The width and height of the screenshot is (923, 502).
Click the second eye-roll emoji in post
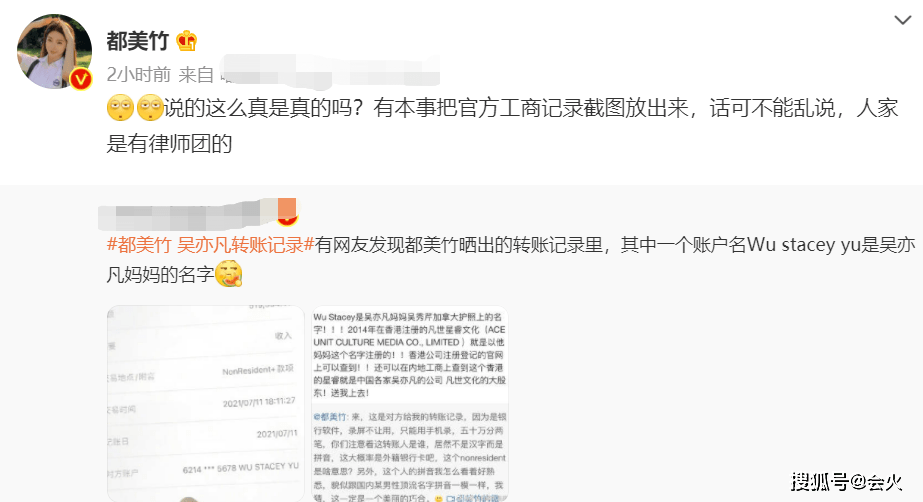pos(150,108)
